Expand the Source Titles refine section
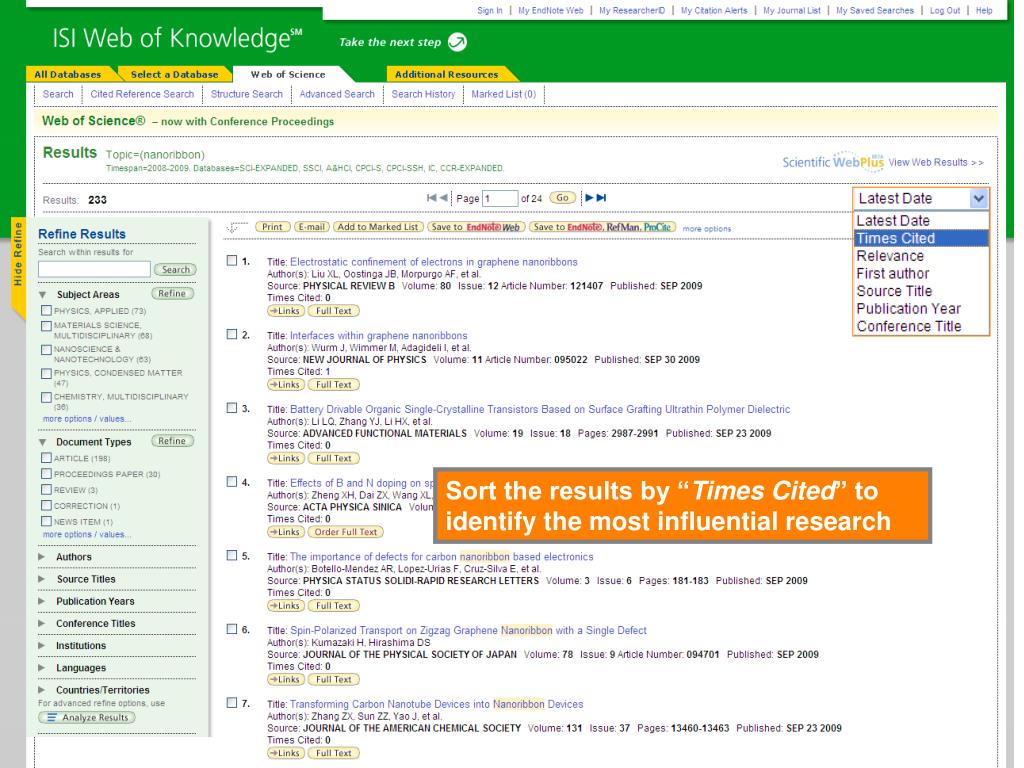 [x=42, y=579]
